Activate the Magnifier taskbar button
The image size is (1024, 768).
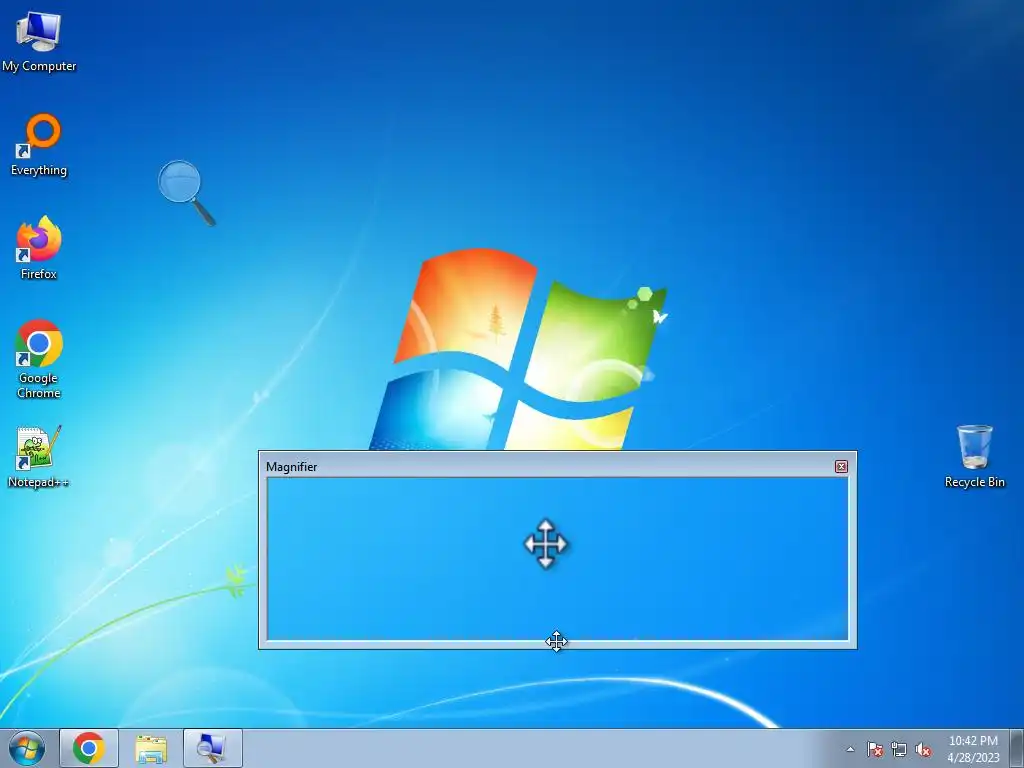click(213, 748)
